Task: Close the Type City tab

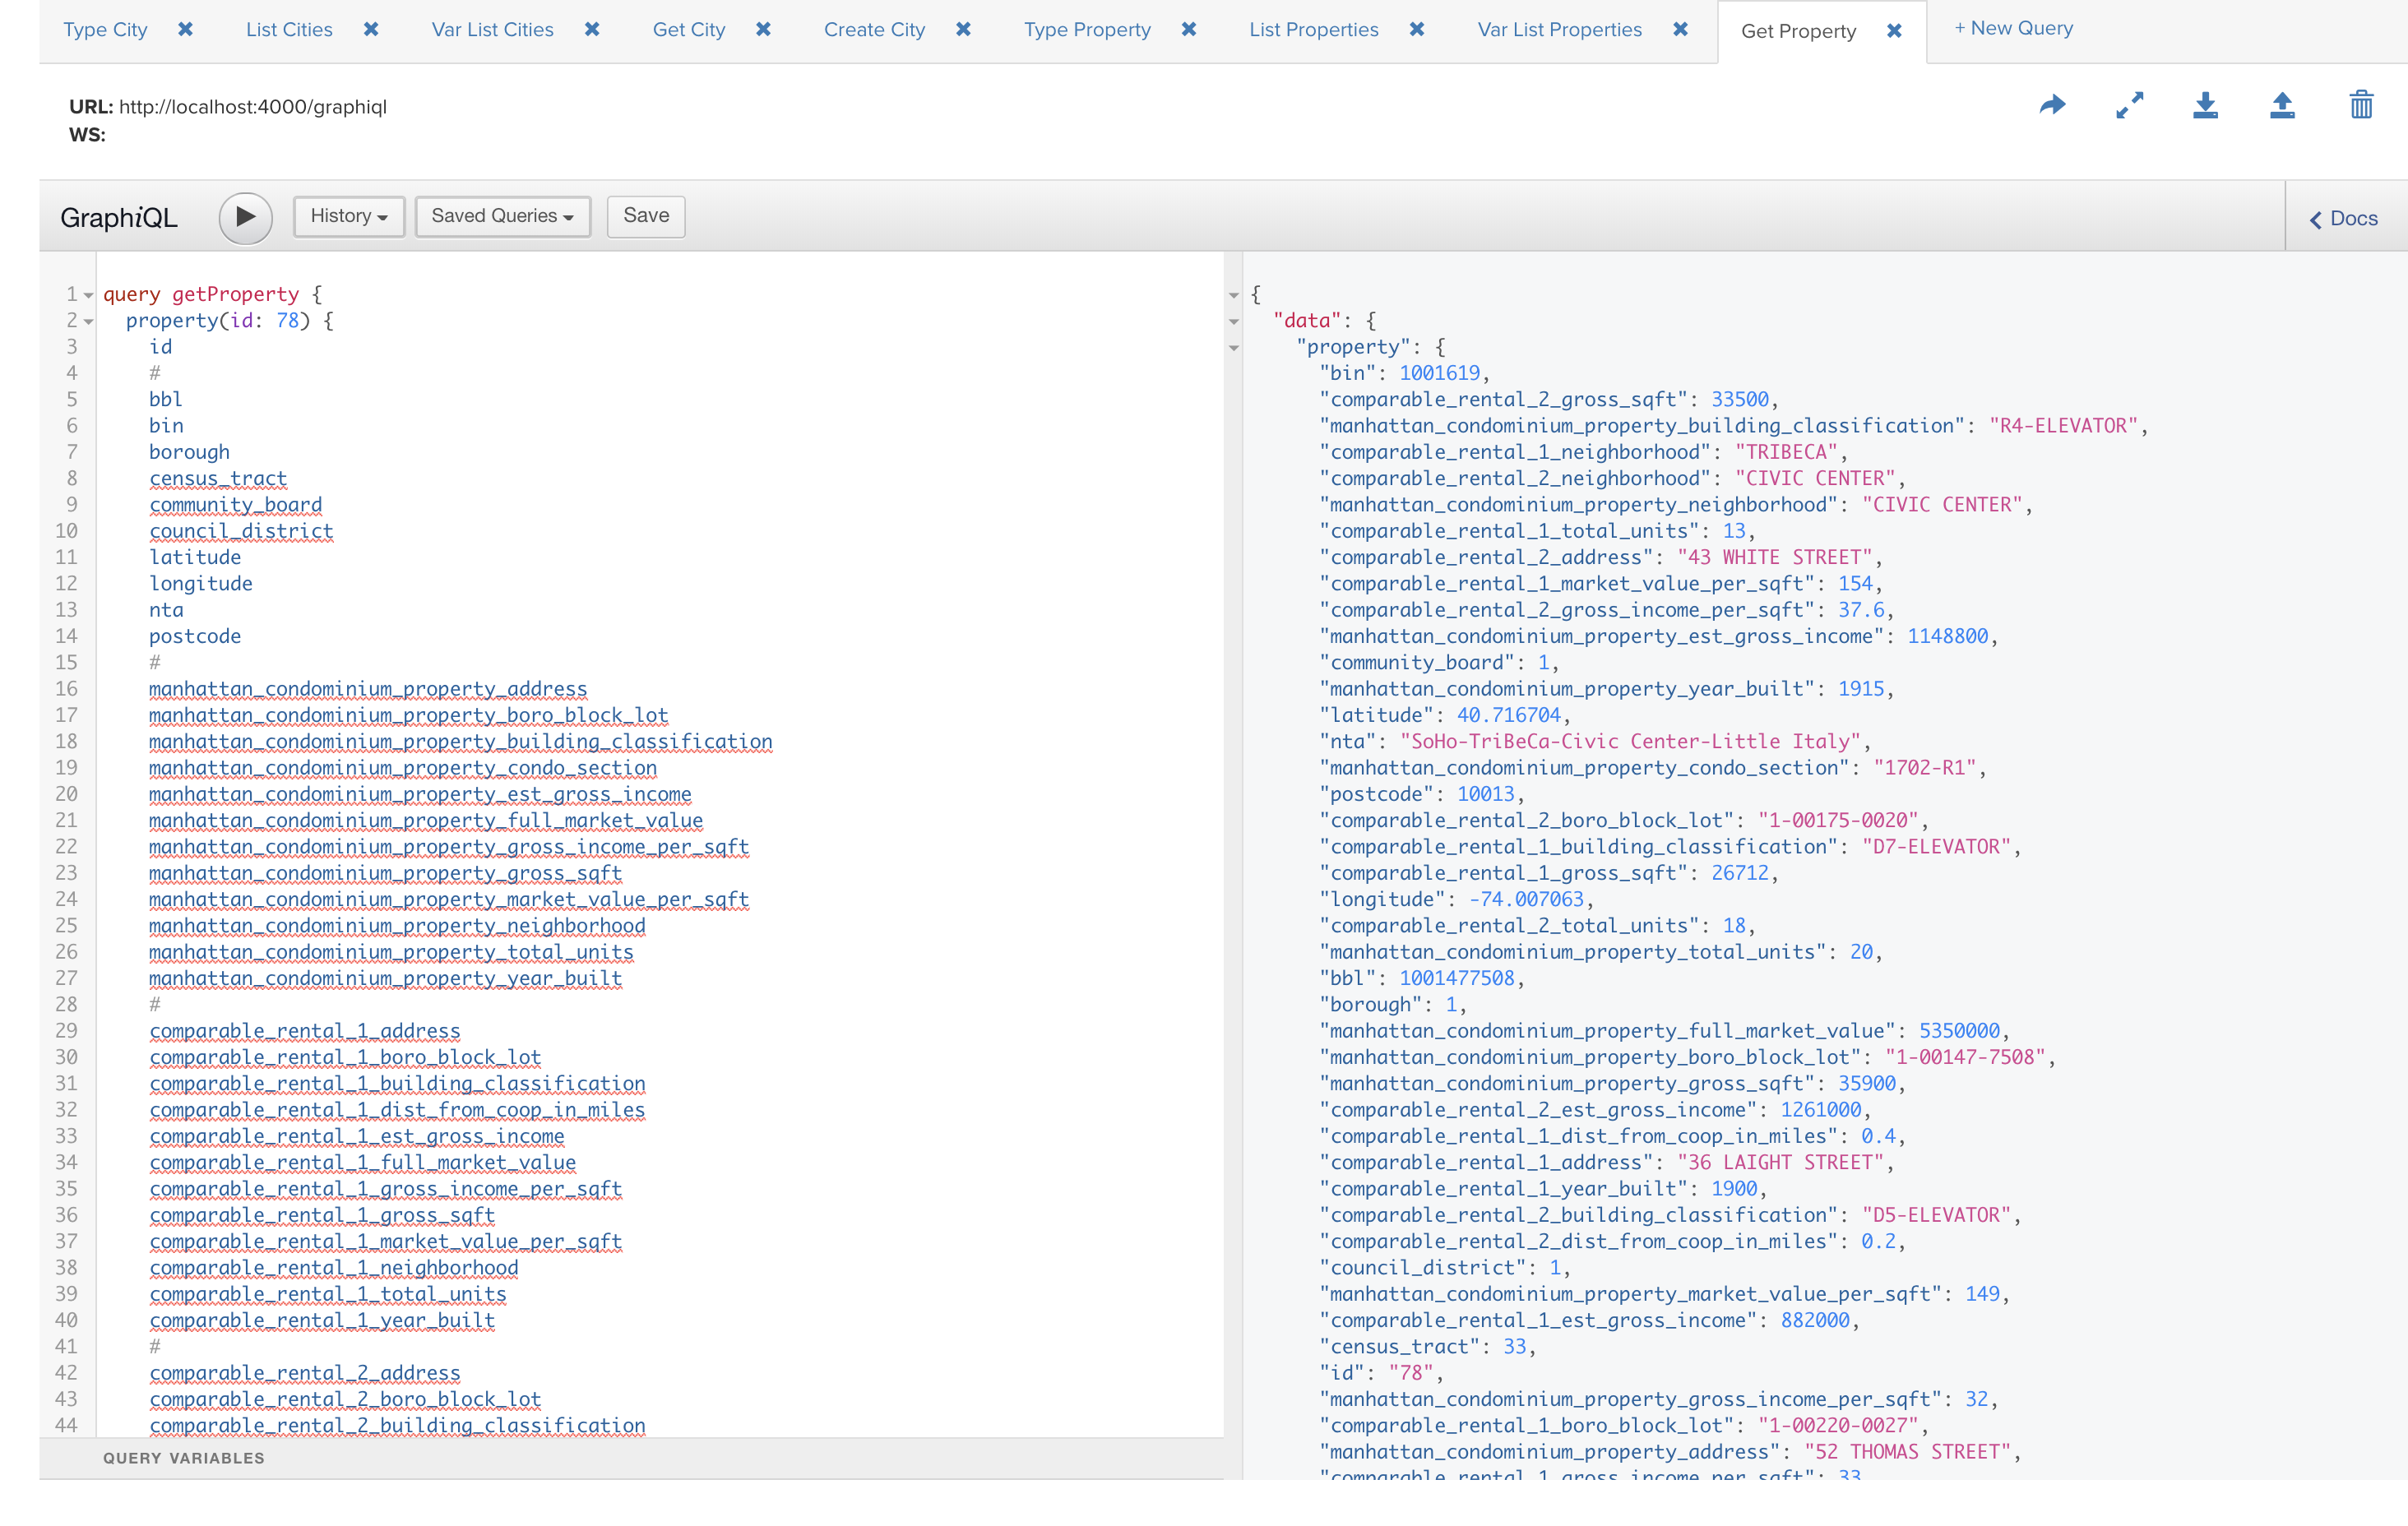Action: pyautogui.click(x=185, y=30)
